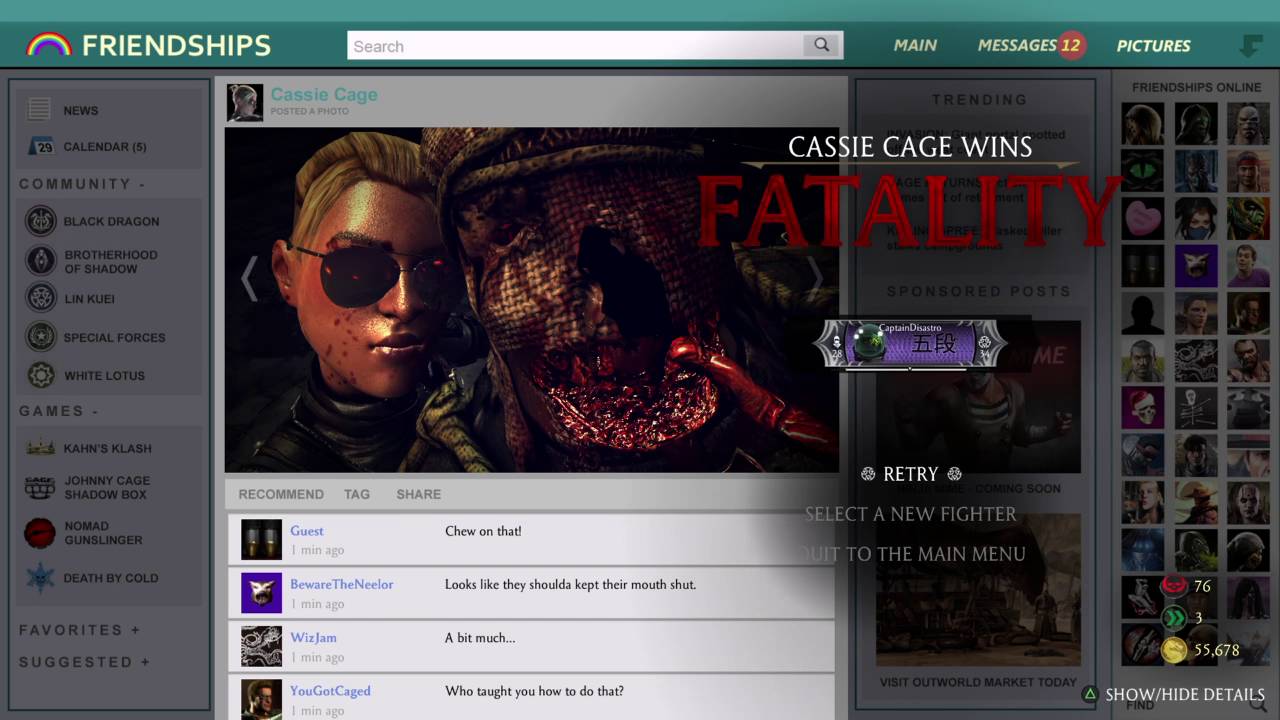1280x720 pixels.
Task: Click the Black Dragon emblem icon
Action: click(40, 221)
